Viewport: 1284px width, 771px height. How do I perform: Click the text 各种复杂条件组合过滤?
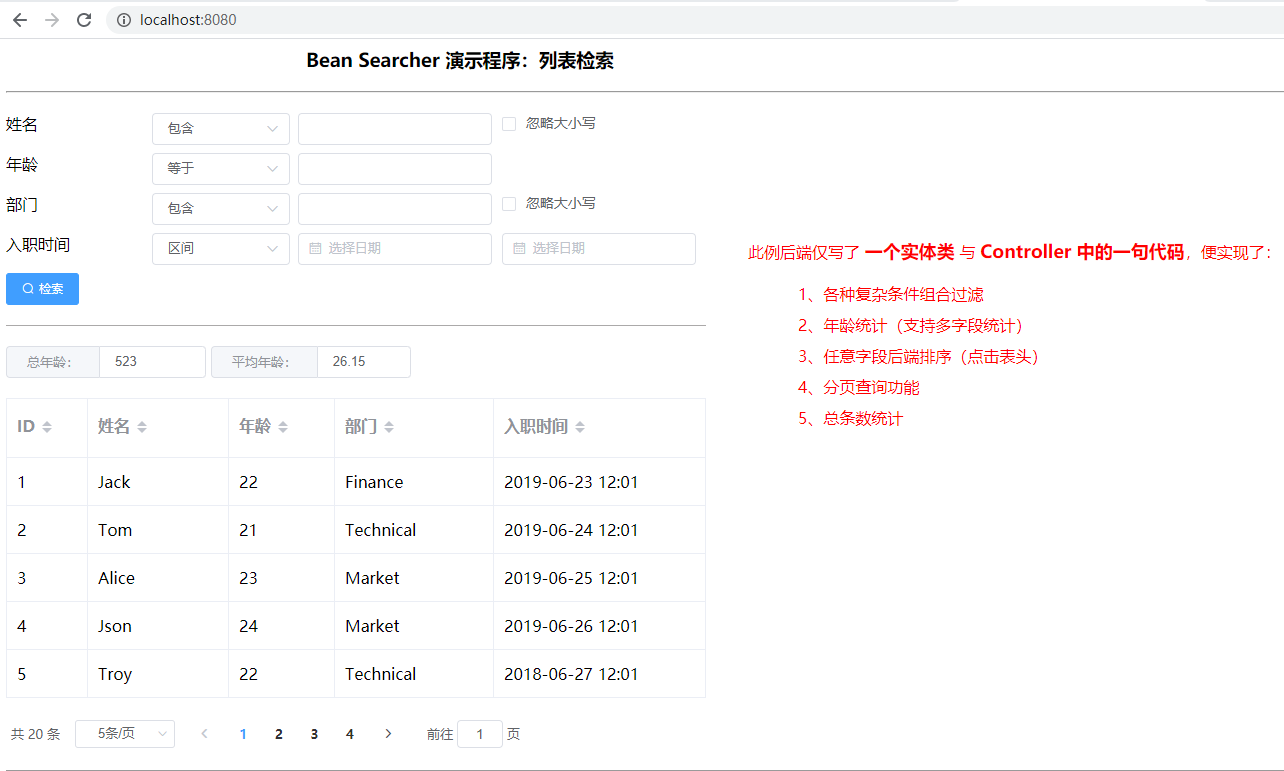(x=903, y=295)
